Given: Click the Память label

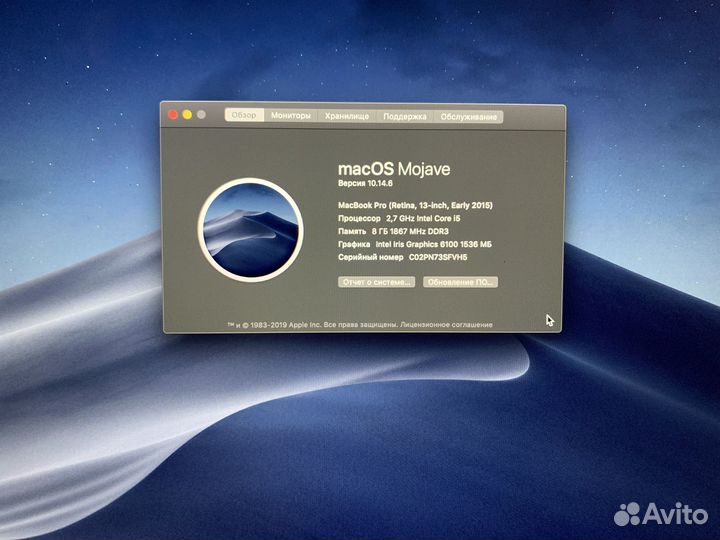Looking at the screenshot, I should click(x=352, y=231).
